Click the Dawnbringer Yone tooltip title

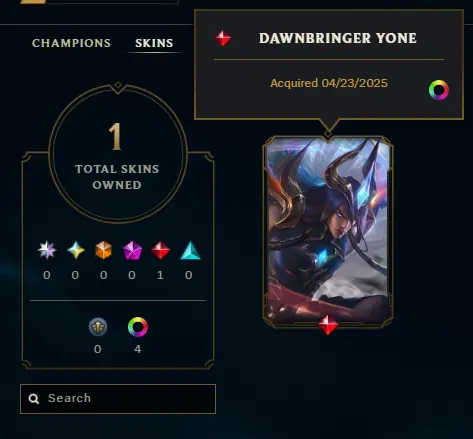338,38
